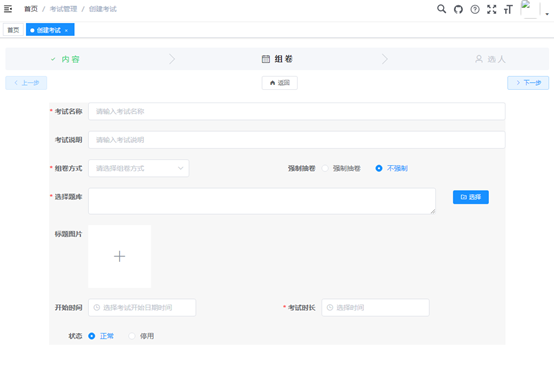Click the user avatar image
554x388 pixels.
(529, 9)
